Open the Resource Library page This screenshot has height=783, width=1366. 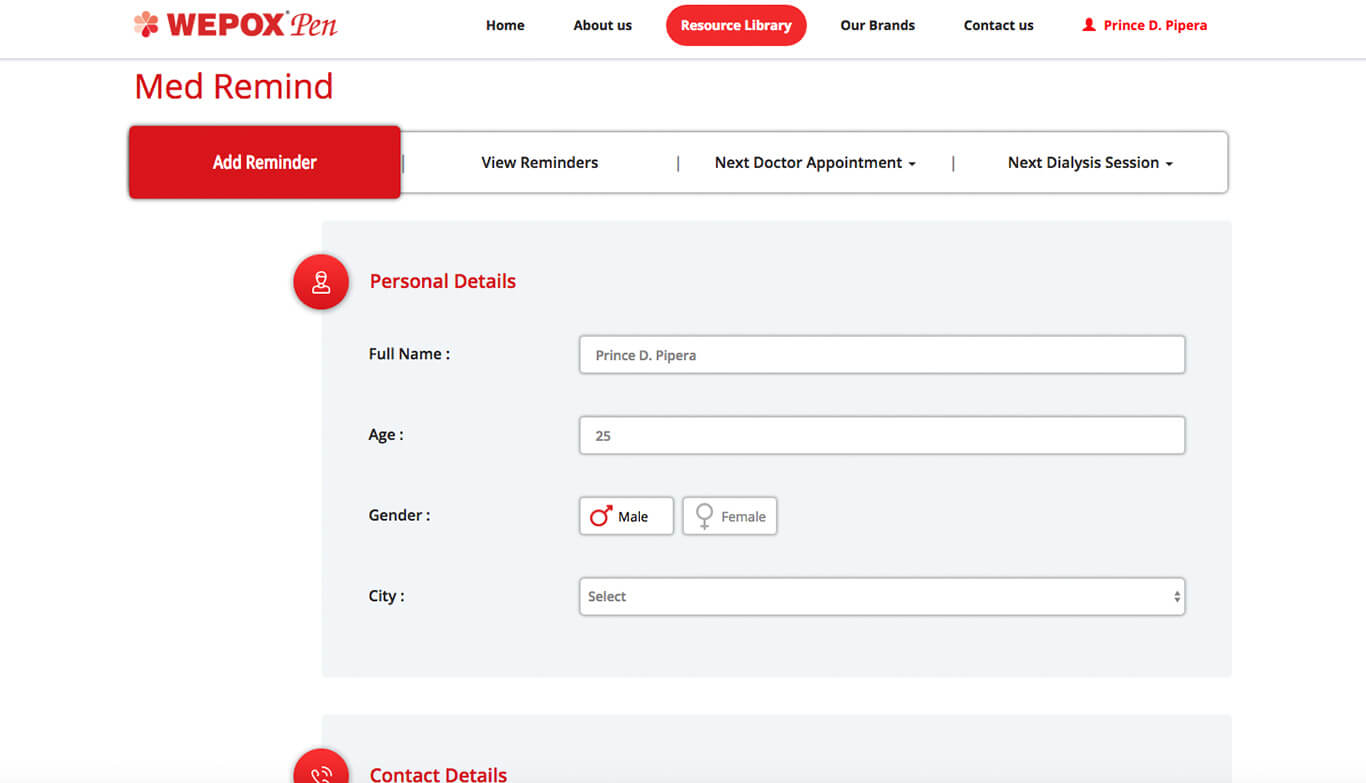(x=736, y=26)
